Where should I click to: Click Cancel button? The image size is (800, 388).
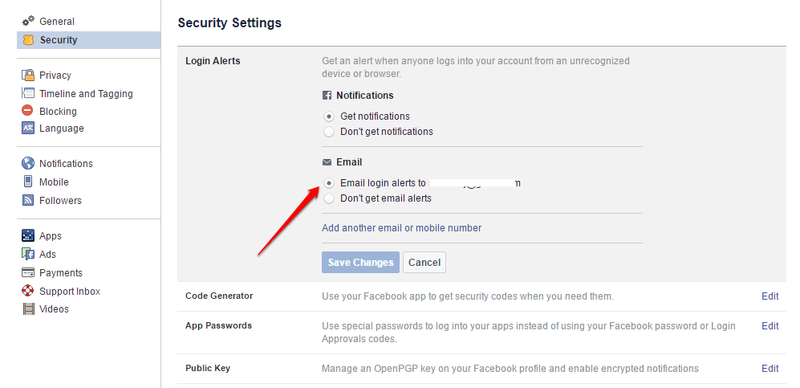(424, 262)
